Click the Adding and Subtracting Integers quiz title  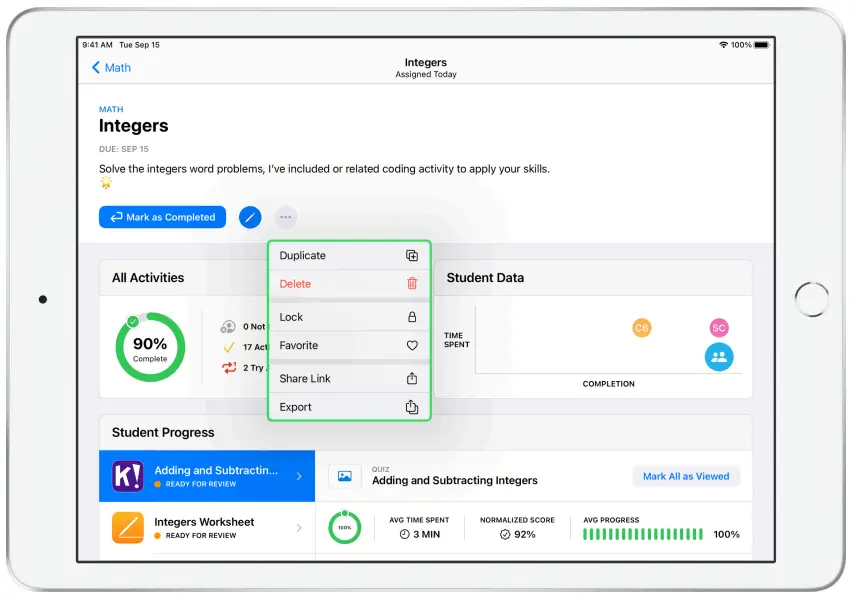455,480
